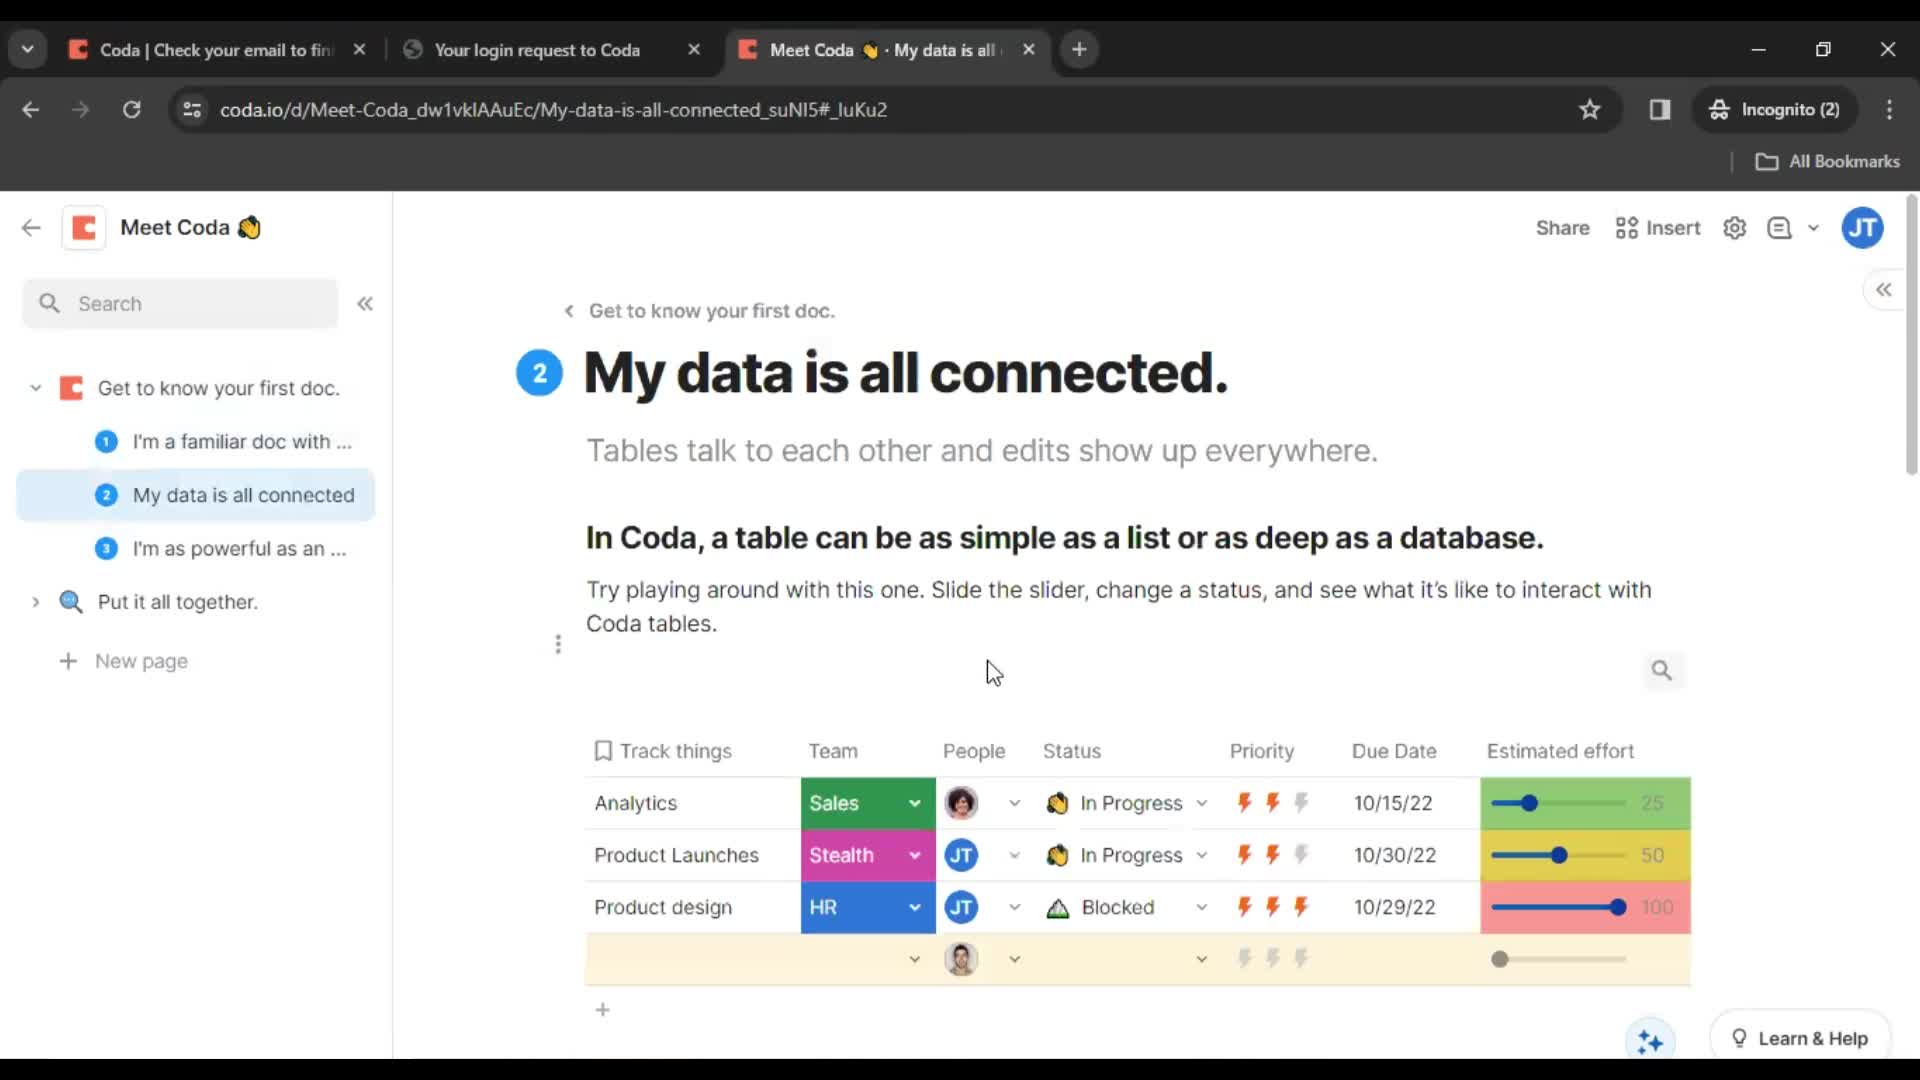This screenshot has width=1920, height=1080.
Task: Expand the Put it all together section
Action: pyautogui.click(x=35, y=601)
